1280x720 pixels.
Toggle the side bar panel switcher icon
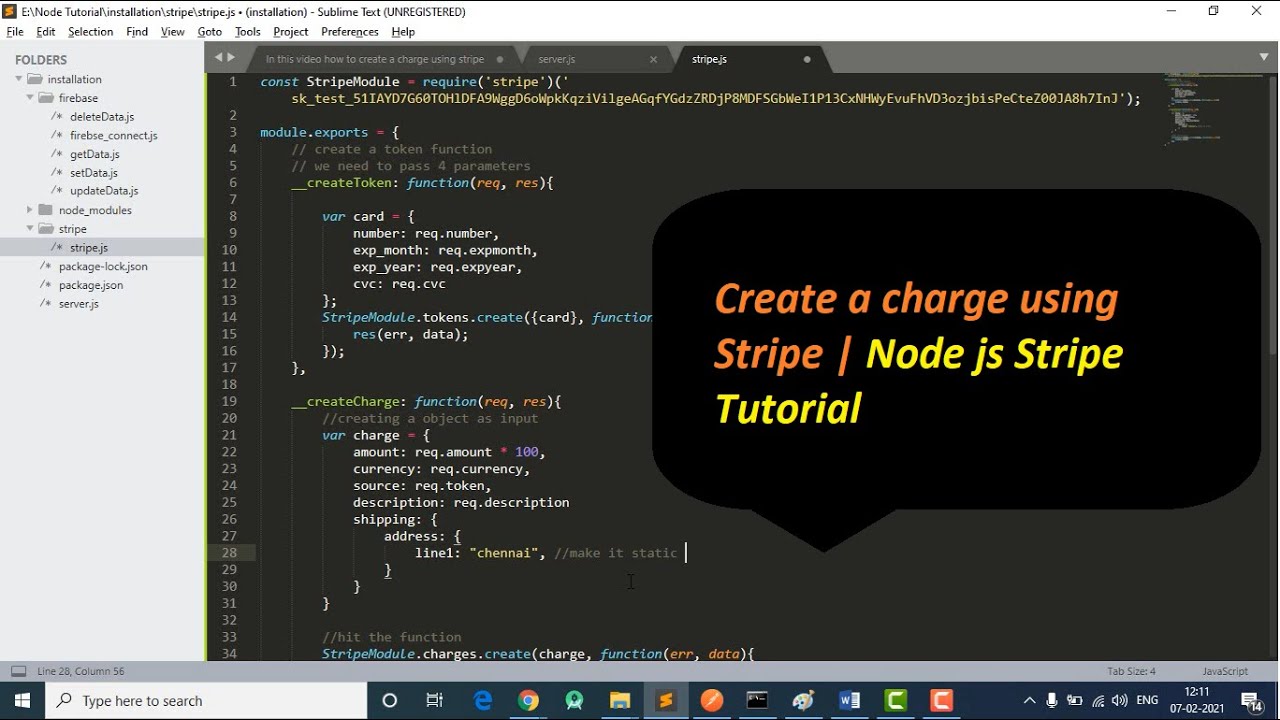(x=18, y=671)
